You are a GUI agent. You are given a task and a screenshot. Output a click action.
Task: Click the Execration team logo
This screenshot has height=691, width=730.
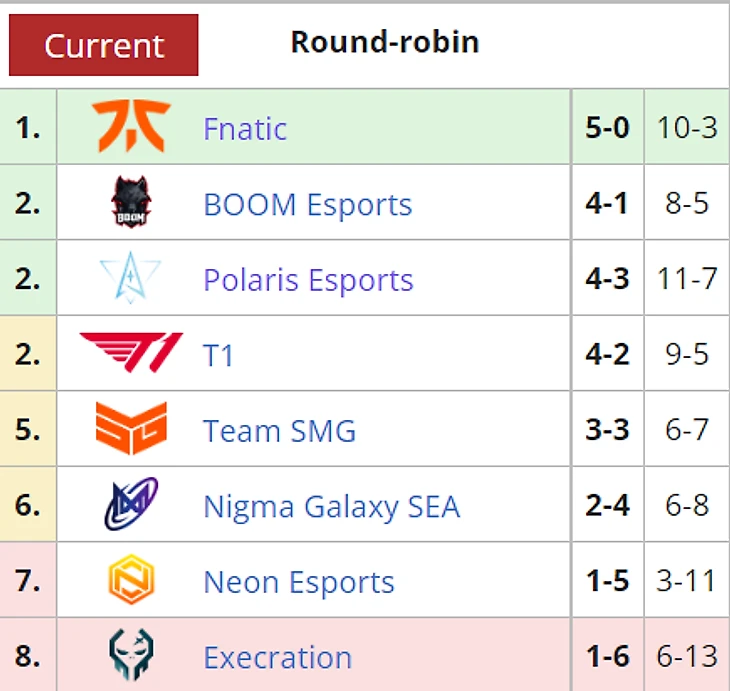(131, 655)
